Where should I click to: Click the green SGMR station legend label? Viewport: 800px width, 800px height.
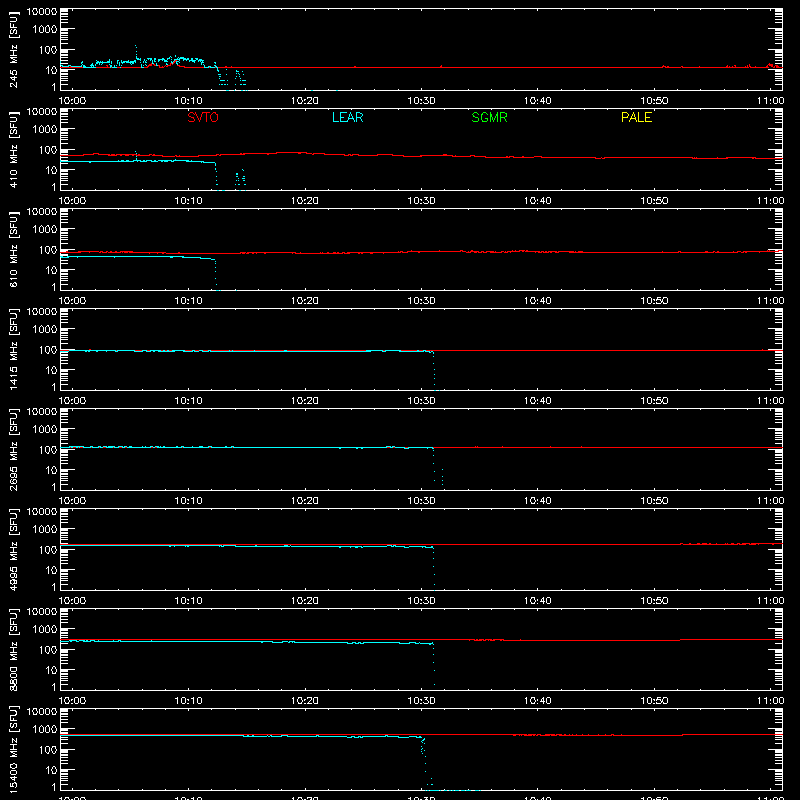point(489,117)
